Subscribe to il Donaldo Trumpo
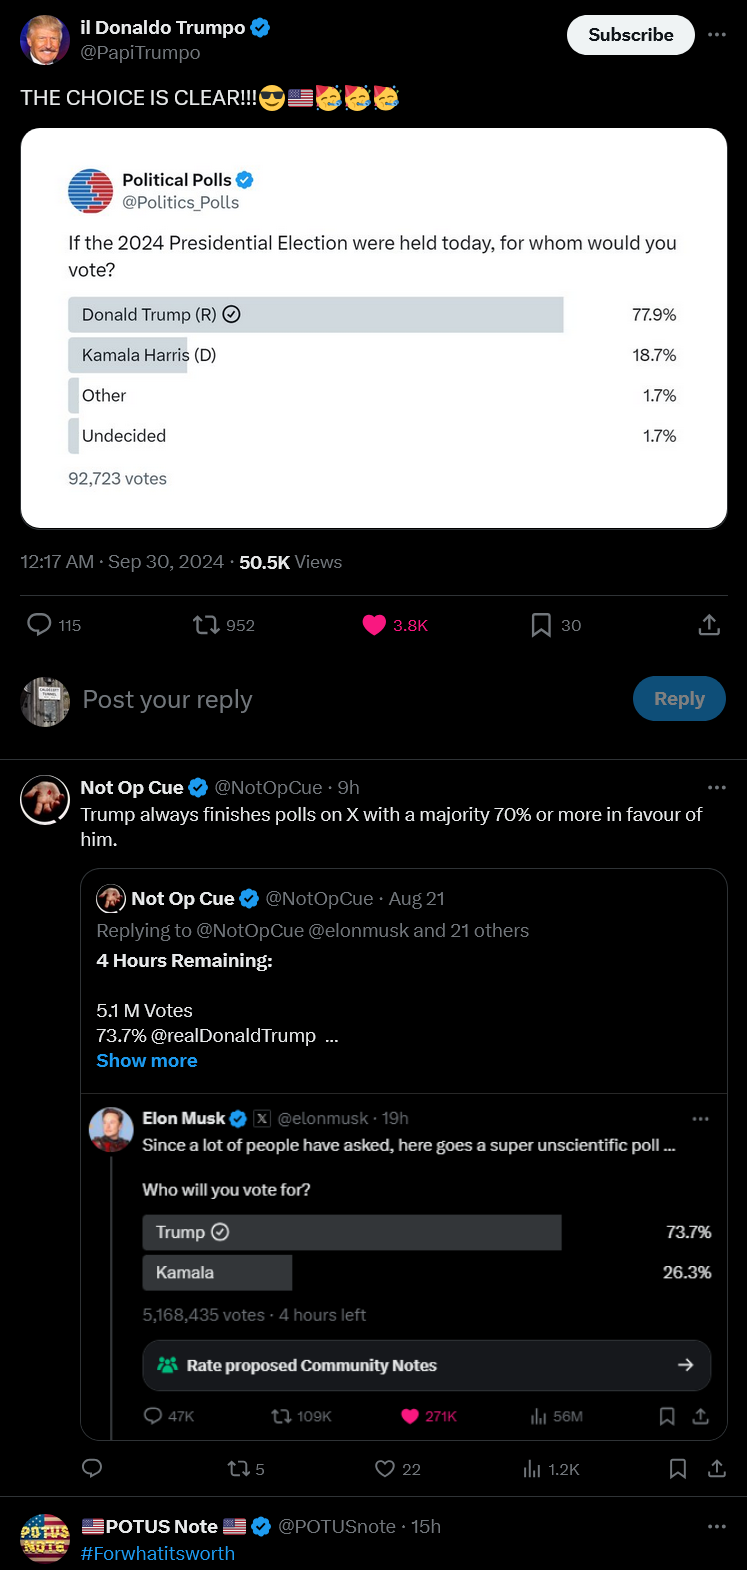 630,35
